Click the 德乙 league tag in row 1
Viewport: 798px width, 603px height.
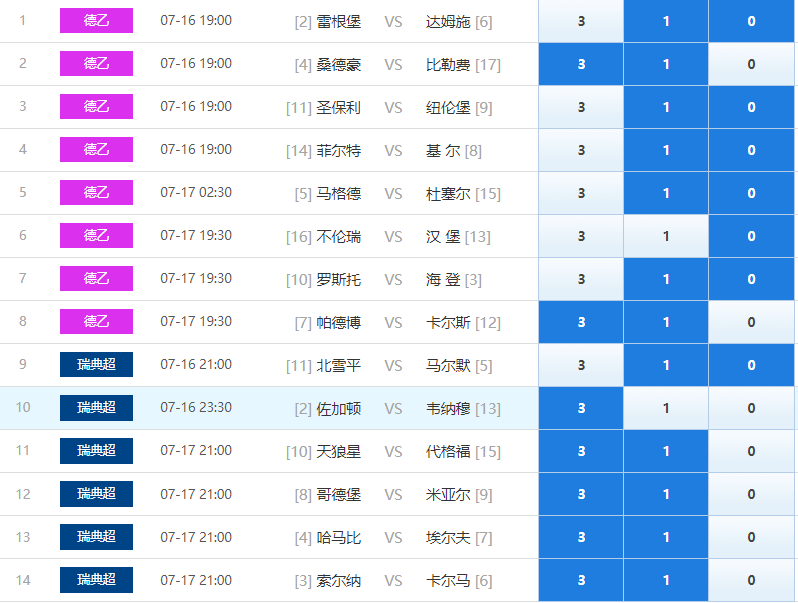coord(96,20)
